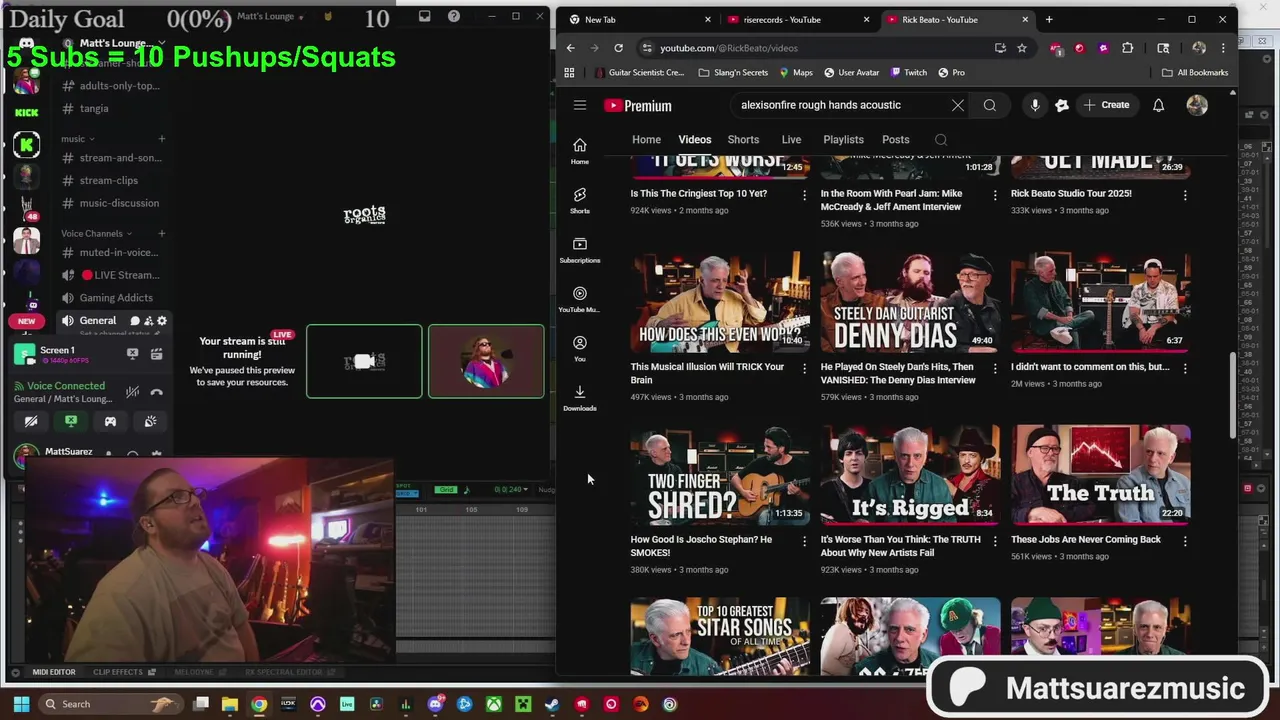The image size is (1280, 720).
Task: Collapse the music category in Discord
Action: 77,139
